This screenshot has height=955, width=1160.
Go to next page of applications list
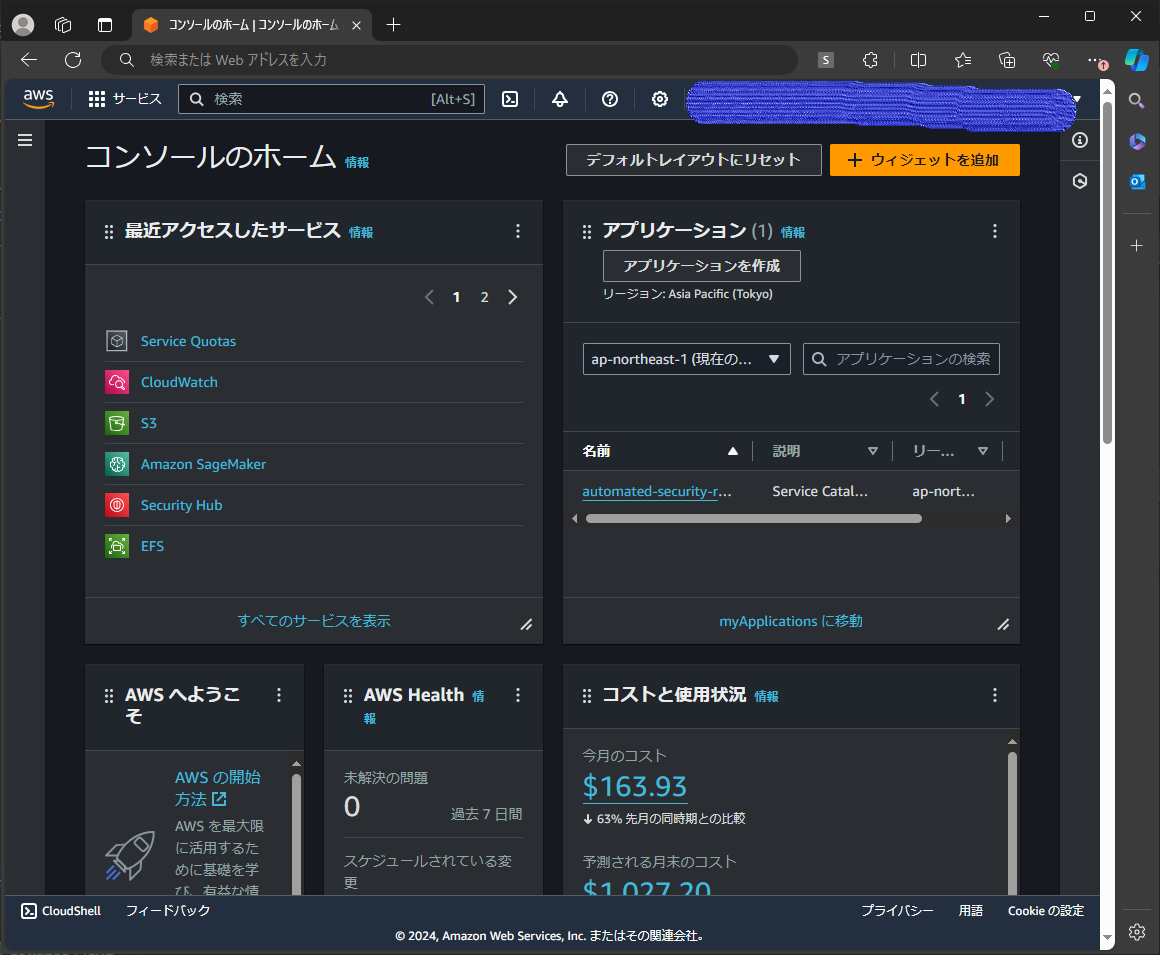tap(989, 399)
